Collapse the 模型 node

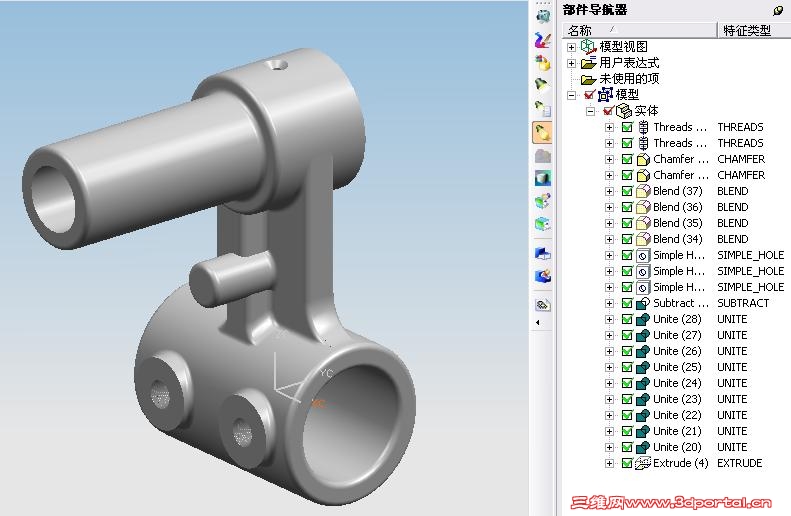pos(572,95)
